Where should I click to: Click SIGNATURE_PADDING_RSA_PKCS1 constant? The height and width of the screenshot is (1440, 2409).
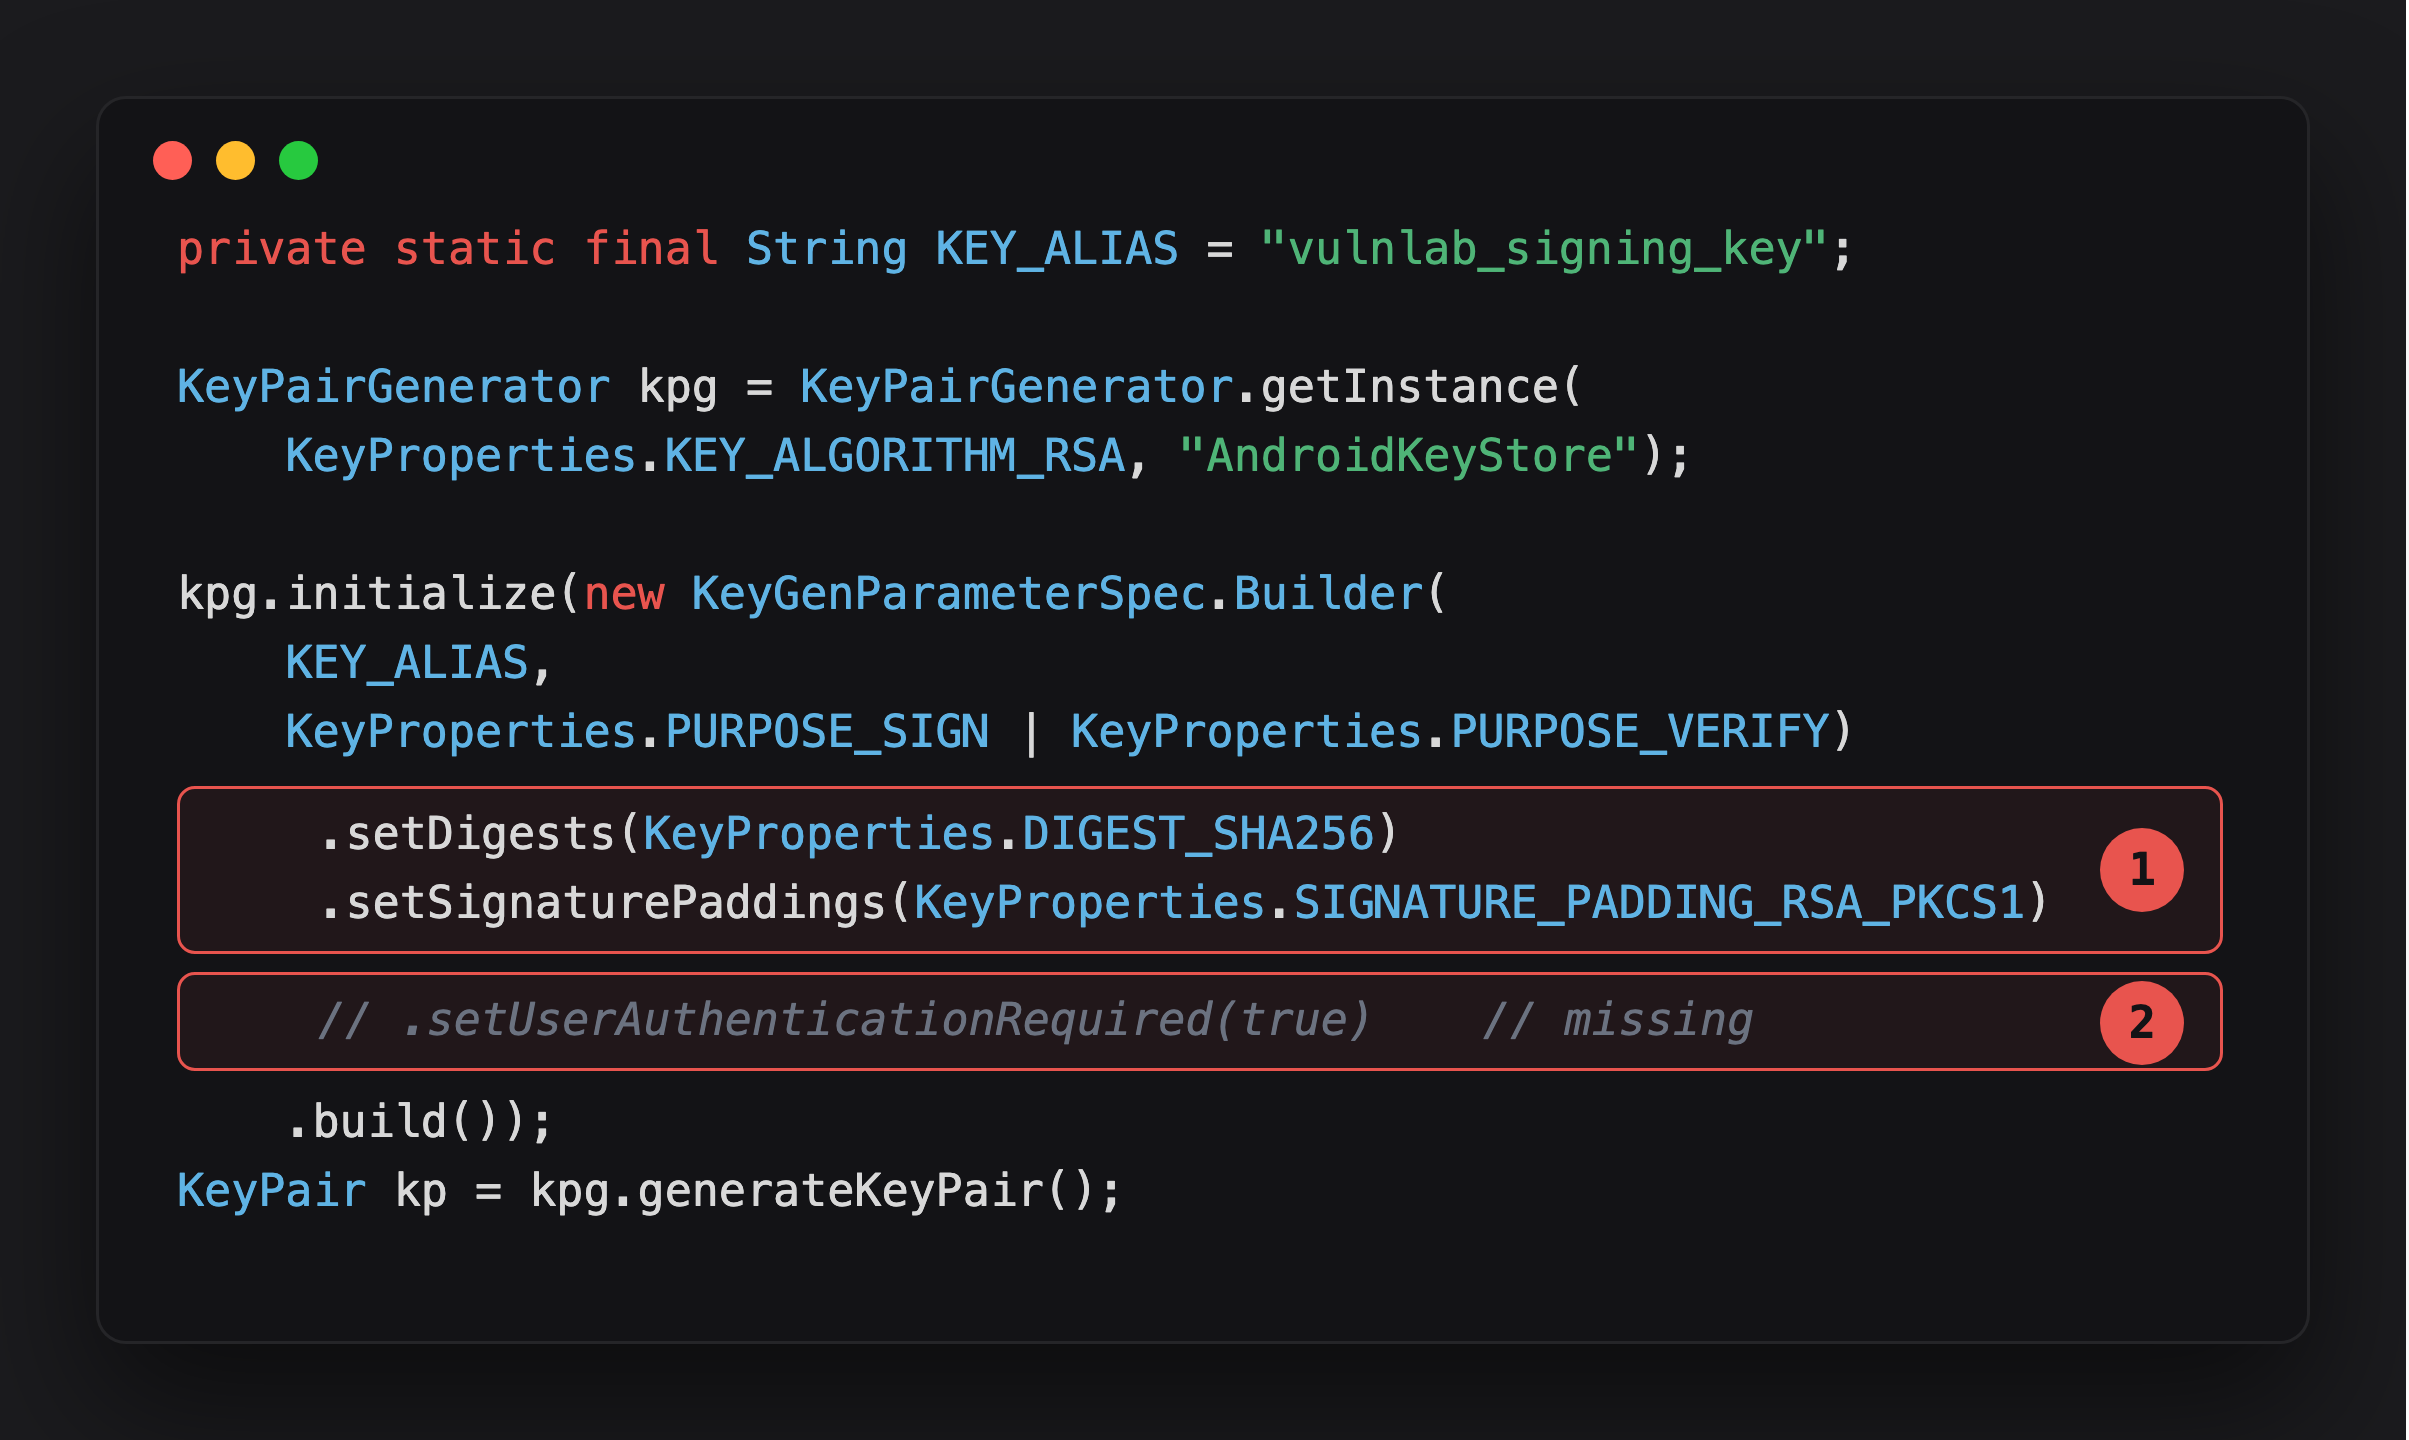[1660, 903]
